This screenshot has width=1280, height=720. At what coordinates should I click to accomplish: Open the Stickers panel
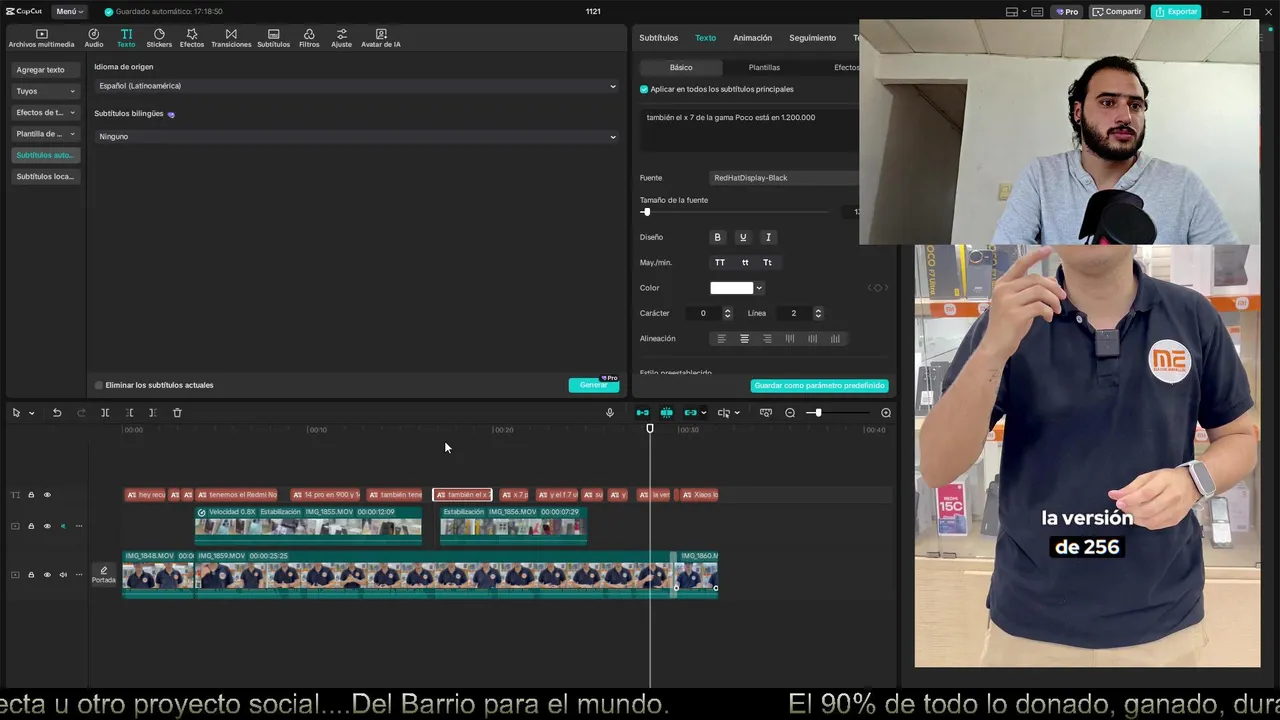point(159,38)
